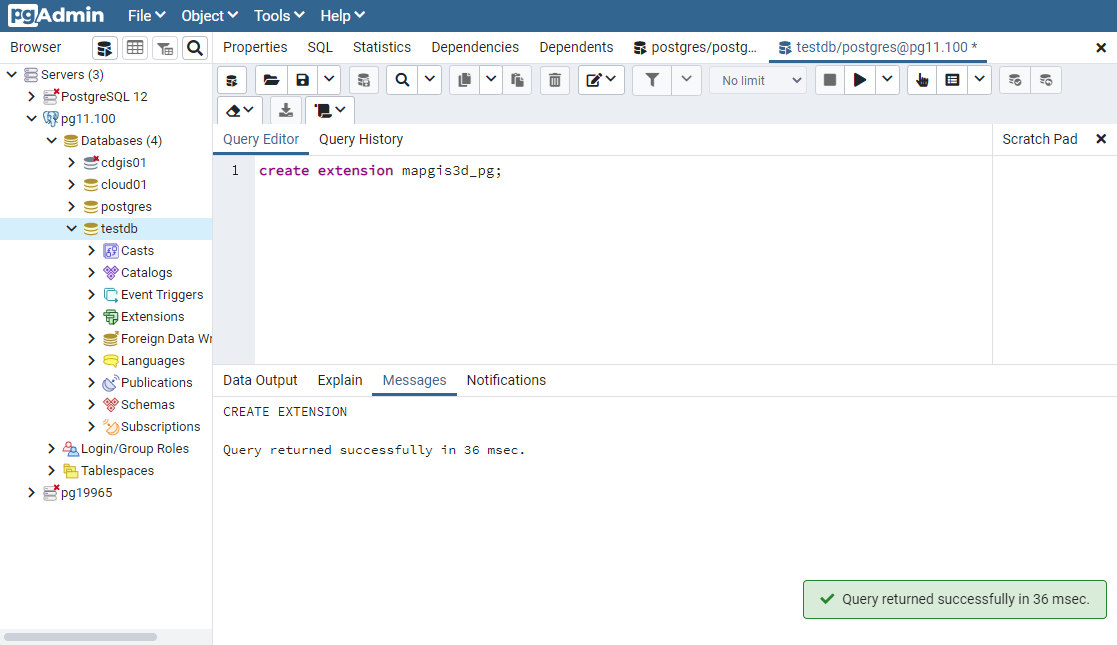1117x645 pixels.
Task: Expand the Schemas tree node
Action: pos(92,405)
